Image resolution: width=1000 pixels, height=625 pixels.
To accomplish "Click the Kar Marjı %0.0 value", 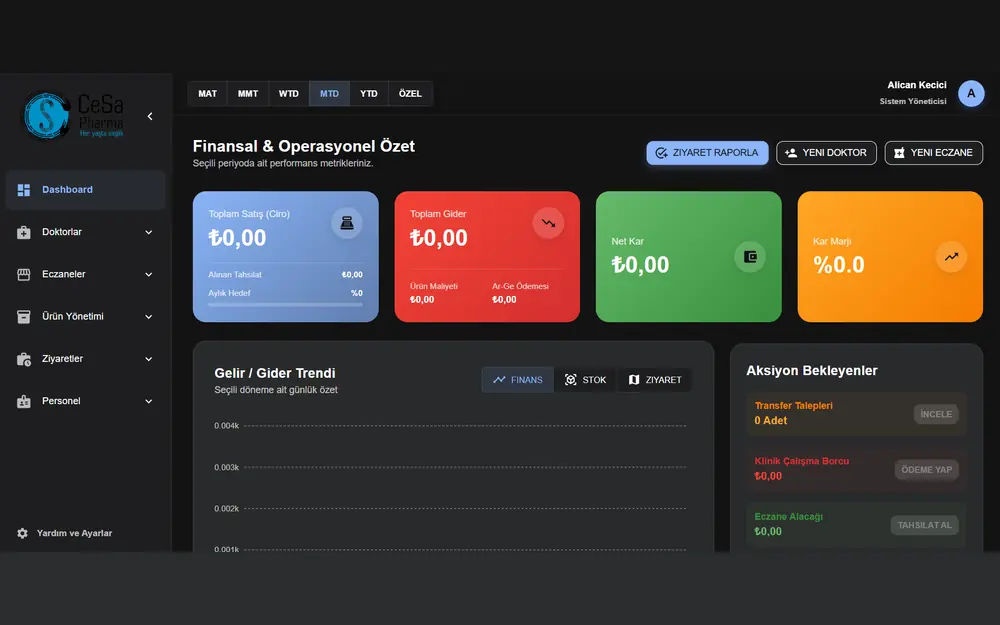I will click(x=839, y=265).
